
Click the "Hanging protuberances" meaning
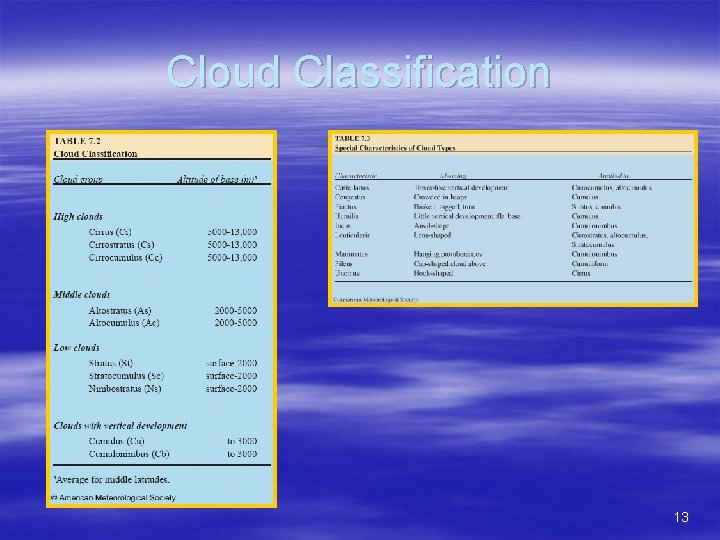[448, 254]
